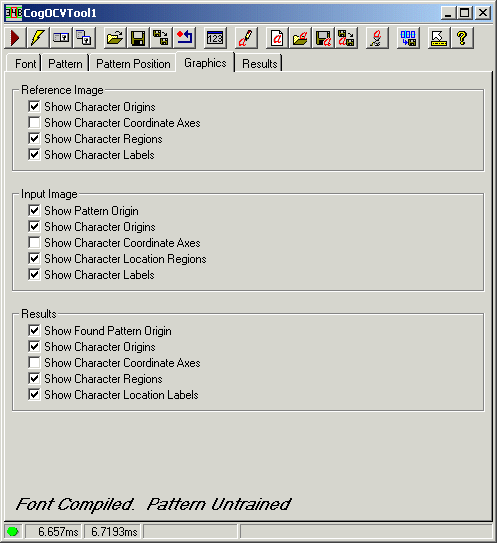Toggle Results Show Character Regions checkbox
The width and height of the screenshot is (497, 543).
34,379
